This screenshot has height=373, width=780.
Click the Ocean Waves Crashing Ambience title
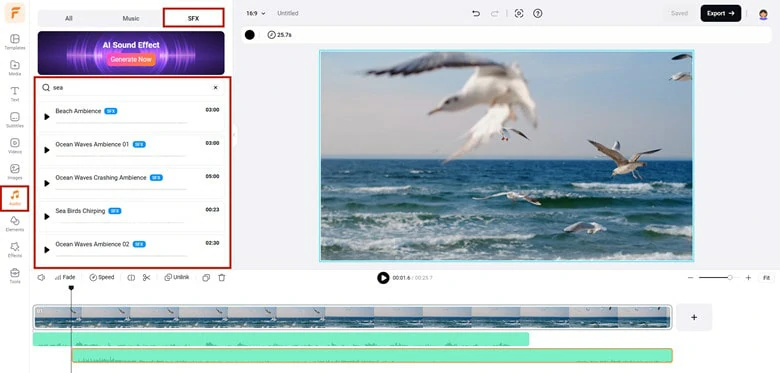tap(101, 178)
